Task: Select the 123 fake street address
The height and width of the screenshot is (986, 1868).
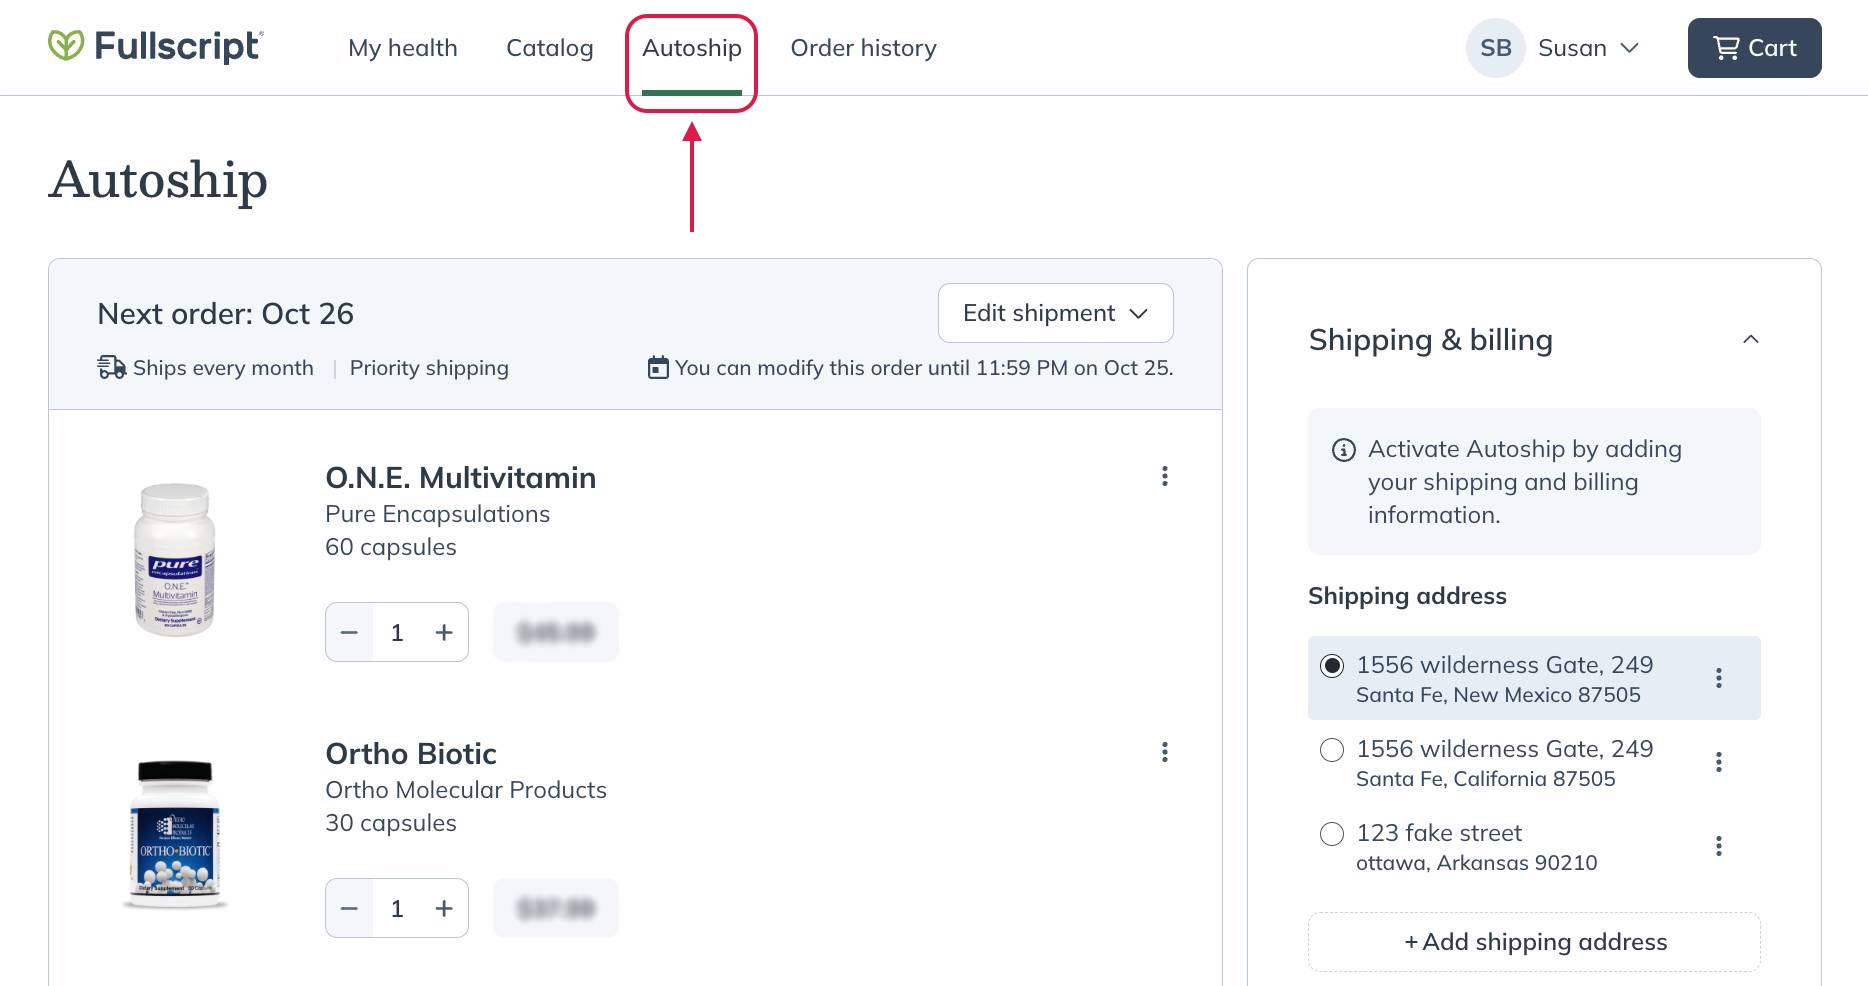Action: pyautogui.click(x=1332, y=834)
